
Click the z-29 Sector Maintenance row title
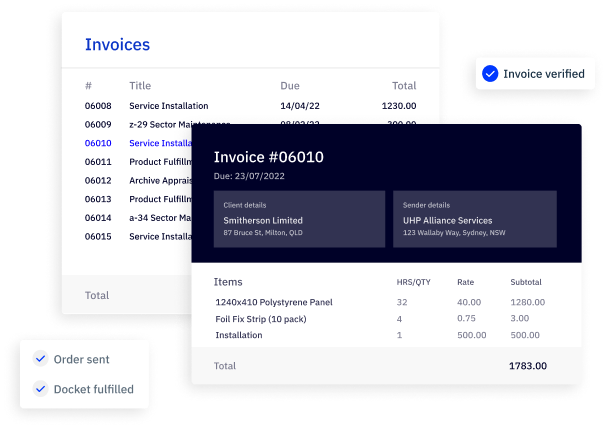pos(180,125)
